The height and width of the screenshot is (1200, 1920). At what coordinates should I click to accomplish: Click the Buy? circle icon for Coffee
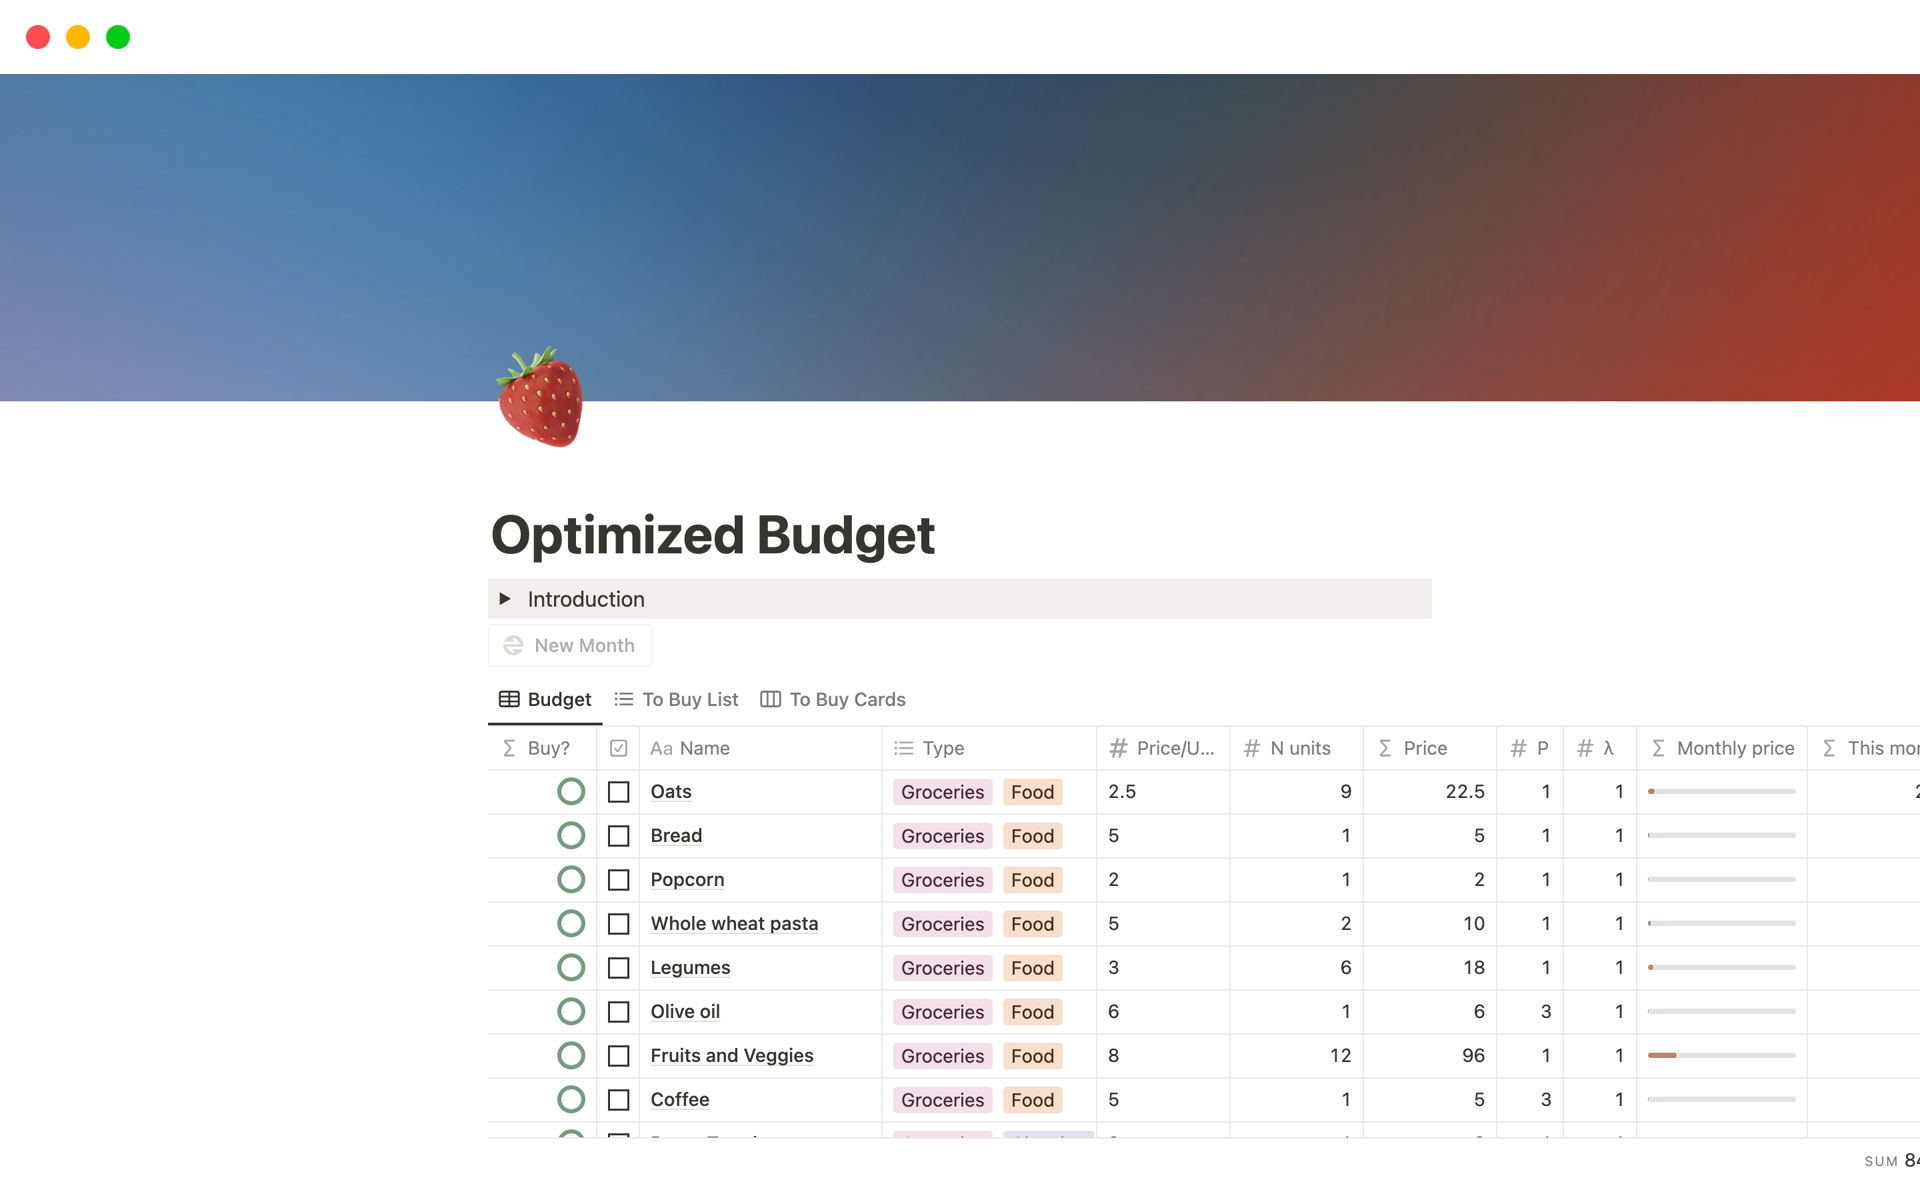click(x=571, y=1100)
